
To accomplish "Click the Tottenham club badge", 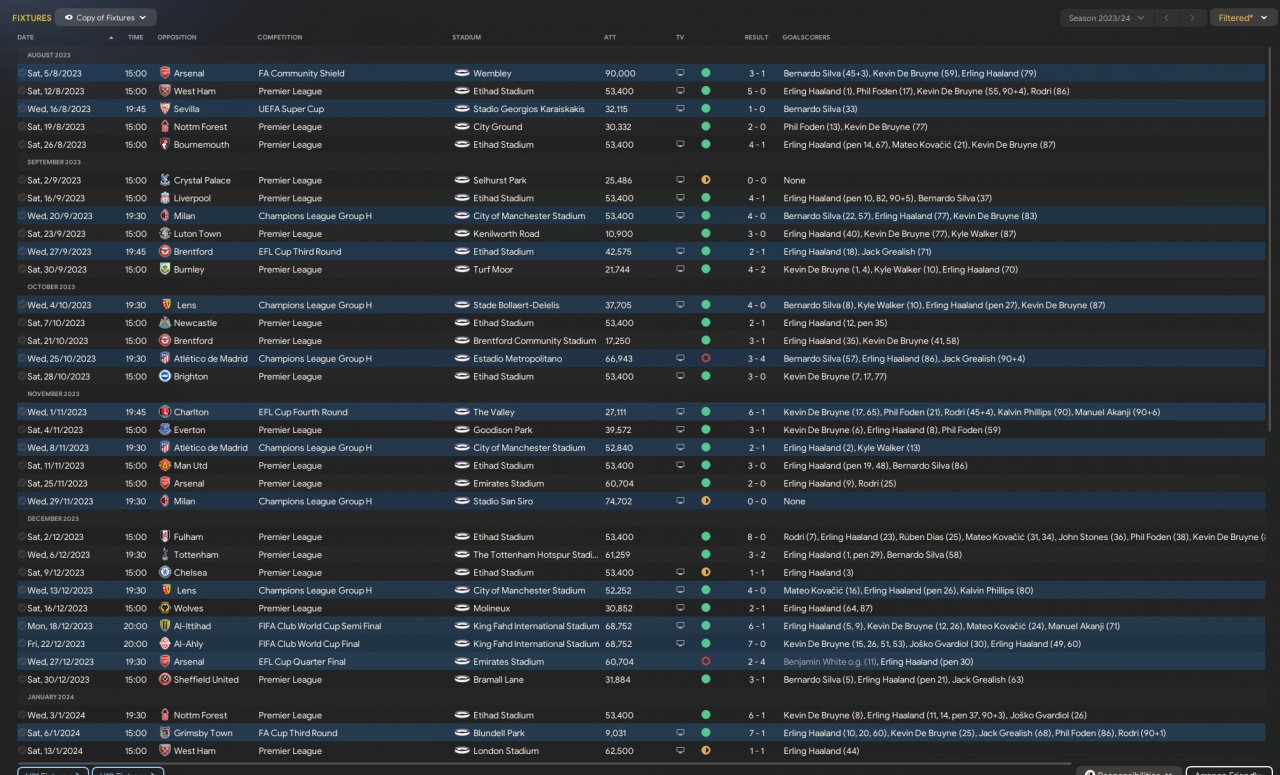I will (165, 555).
